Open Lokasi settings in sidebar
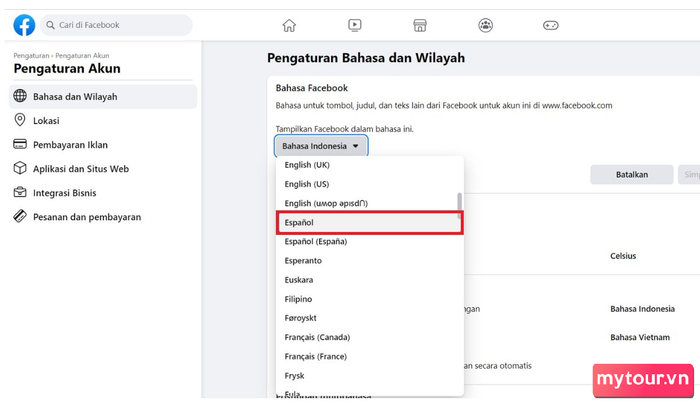Image resolution: width=700 pixels, height=405 pixels. [x=103, y=121]
